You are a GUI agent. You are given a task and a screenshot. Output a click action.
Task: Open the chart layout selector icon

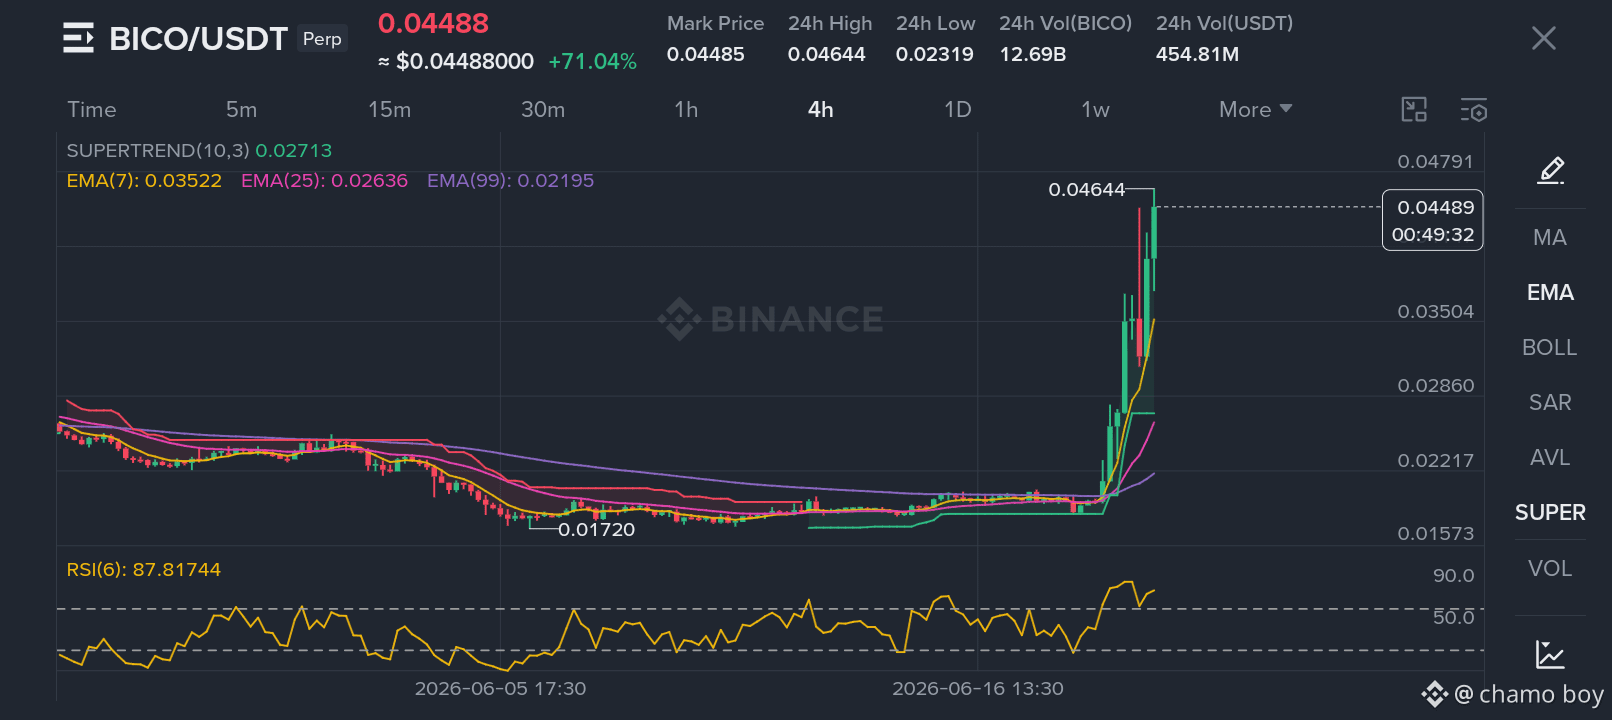pyautogui.click(x=1414, y=109)
